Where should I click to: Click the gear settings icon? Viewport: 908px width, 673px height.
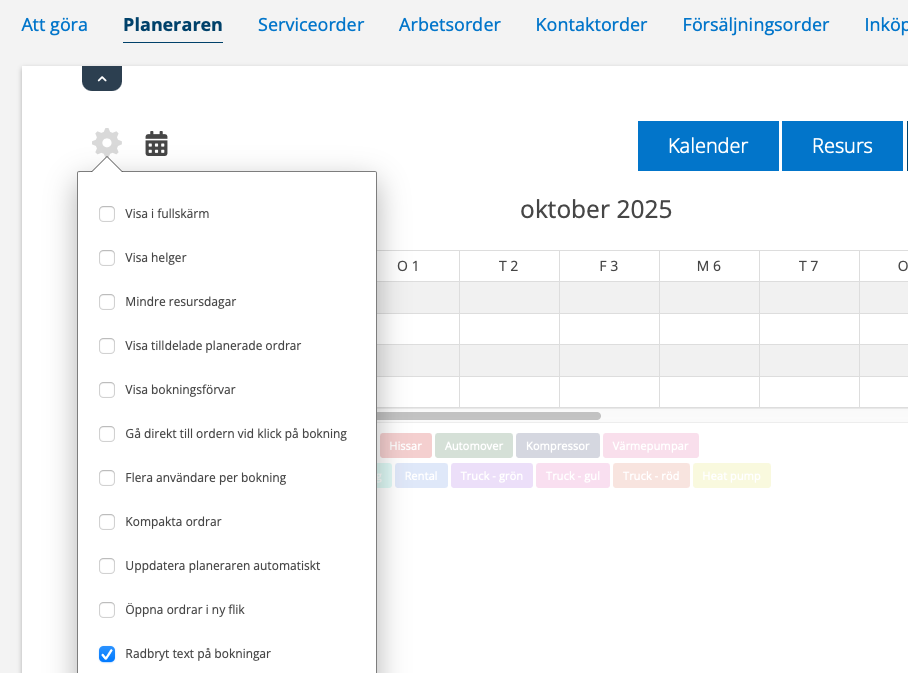tap(107, 143)
